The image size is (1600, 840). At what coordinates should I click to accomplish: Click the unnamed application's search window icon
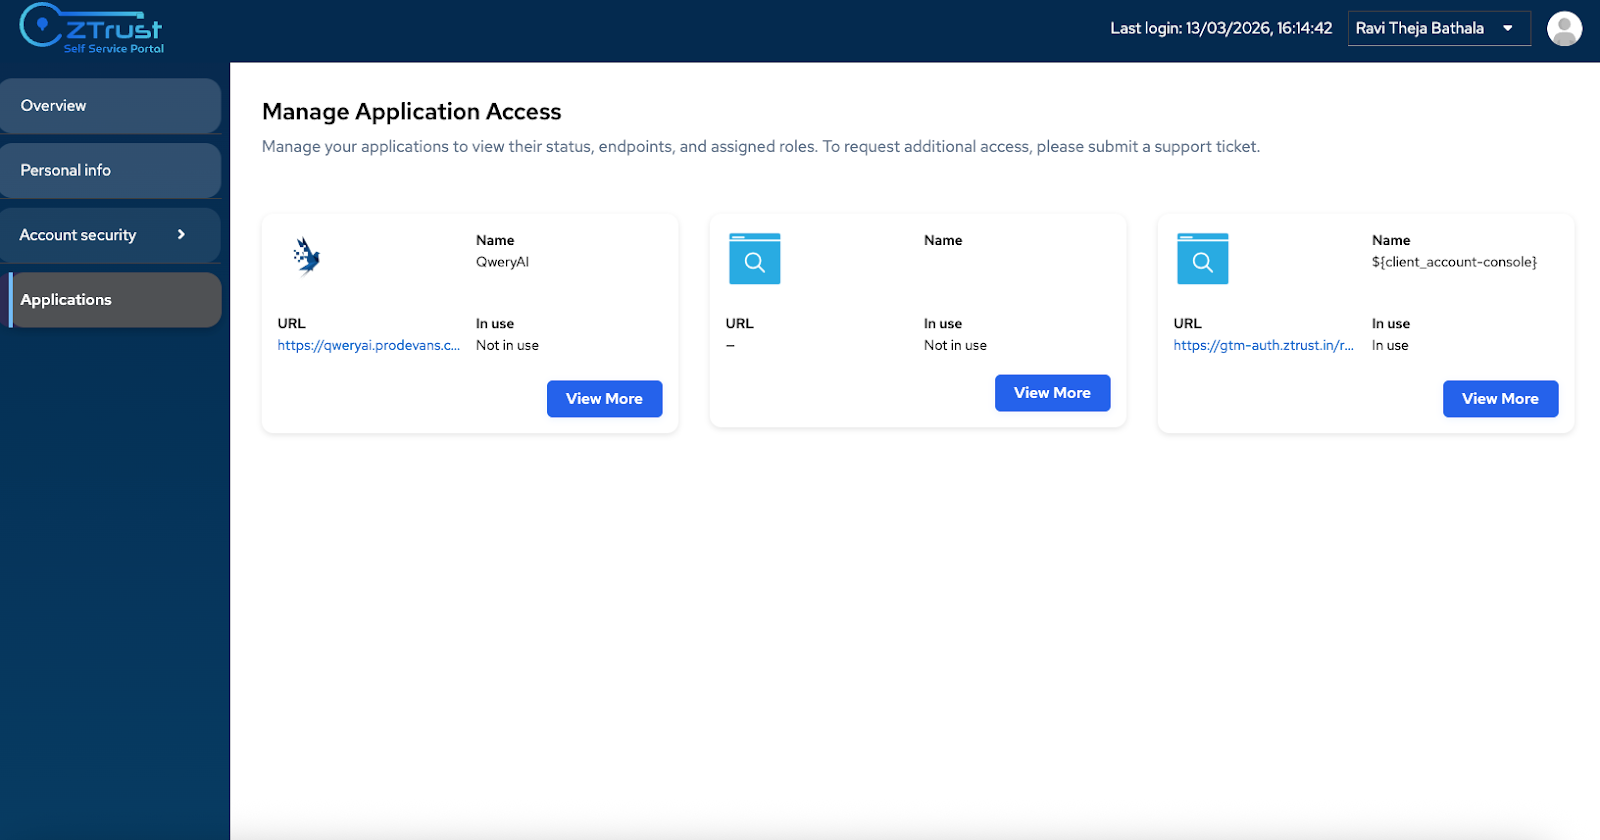coord(754,259)
